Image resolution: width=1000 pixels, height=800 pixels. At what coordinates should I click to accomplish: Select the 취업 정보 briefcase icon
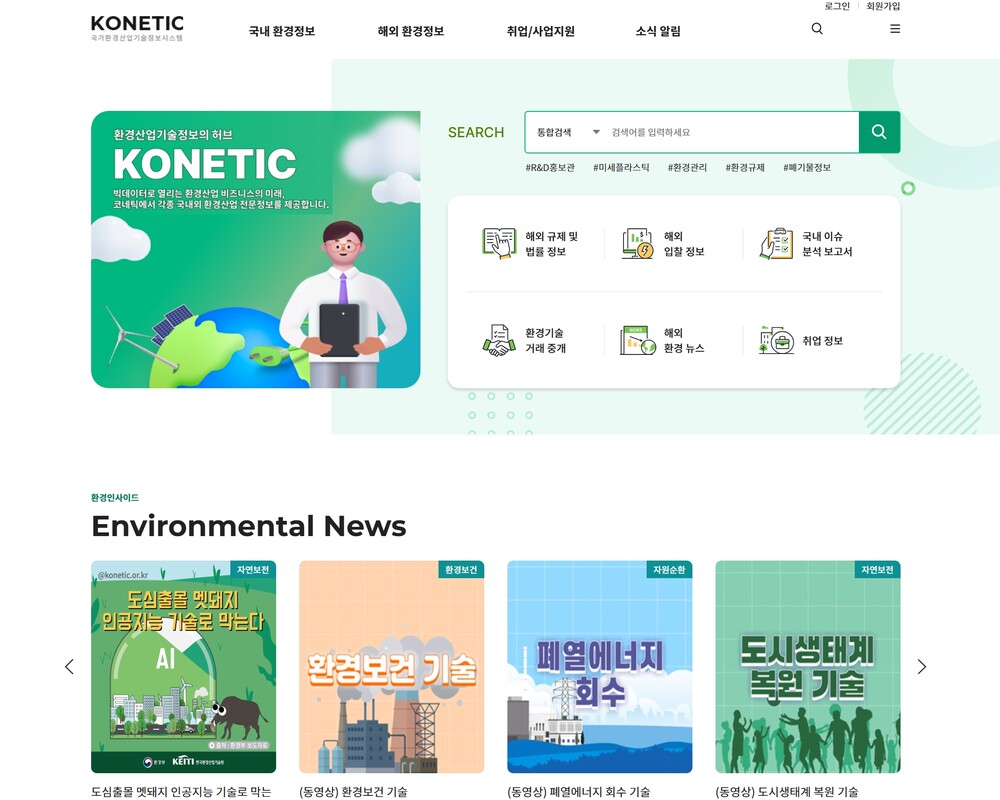point(776,341)
